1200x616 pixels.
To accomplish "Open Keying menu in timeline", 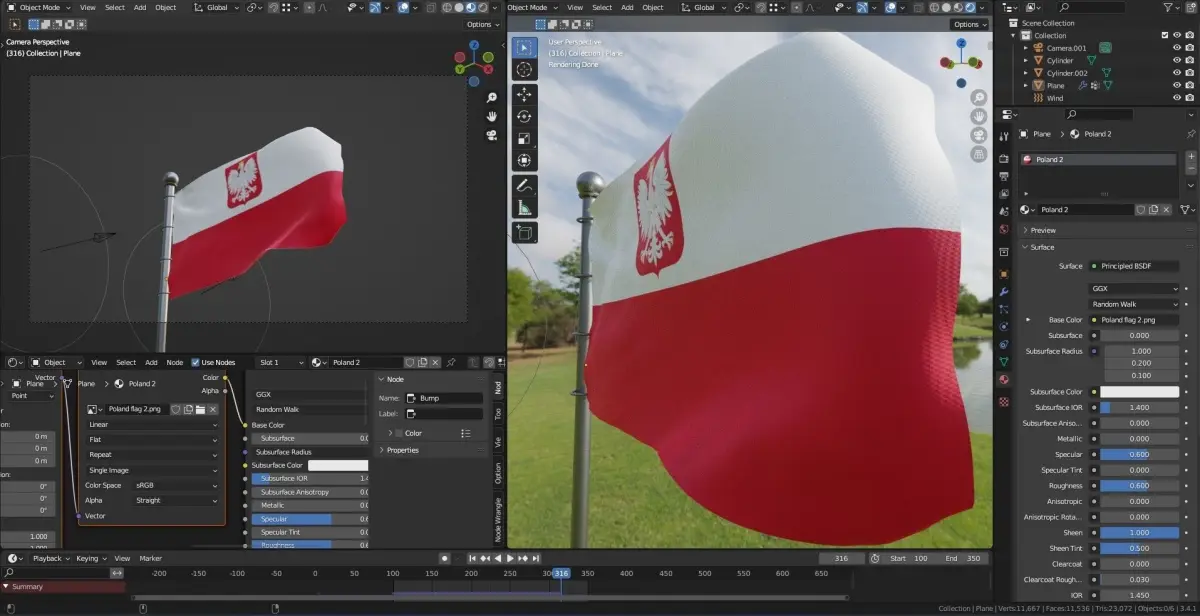I will coord(90,558).
